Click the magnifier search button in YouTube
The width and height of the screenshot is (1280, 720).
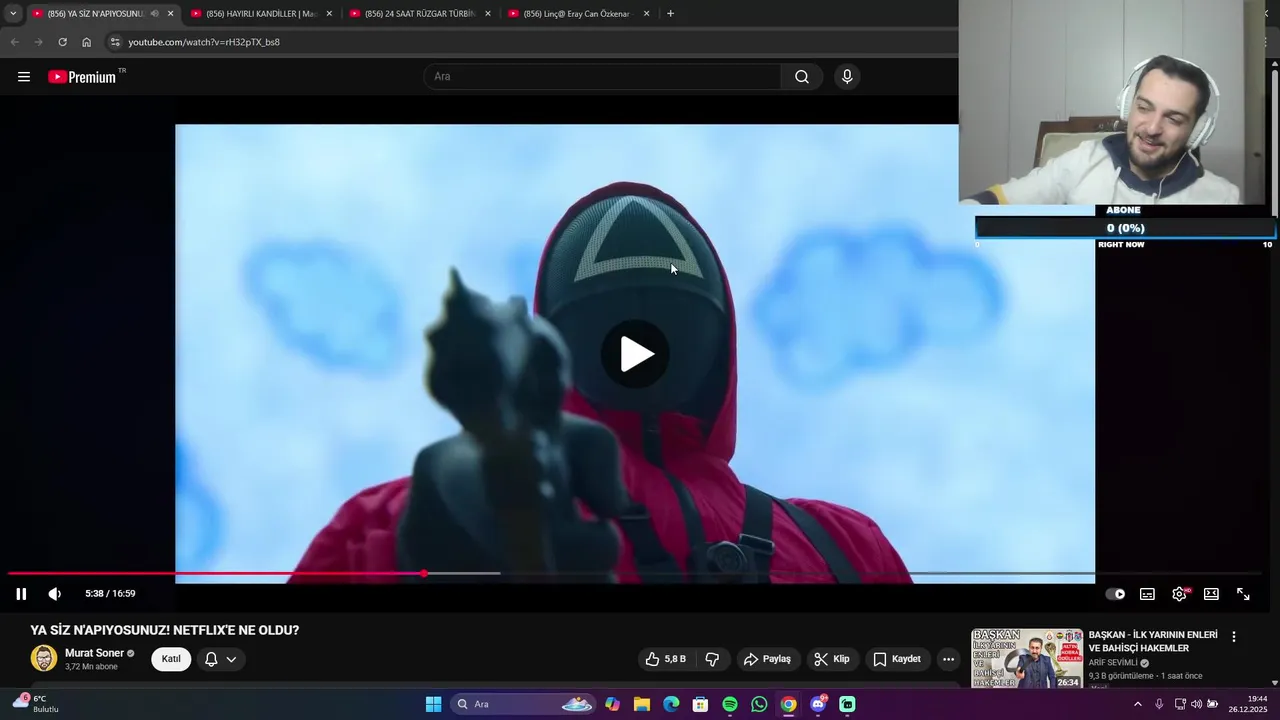point(802,77)
